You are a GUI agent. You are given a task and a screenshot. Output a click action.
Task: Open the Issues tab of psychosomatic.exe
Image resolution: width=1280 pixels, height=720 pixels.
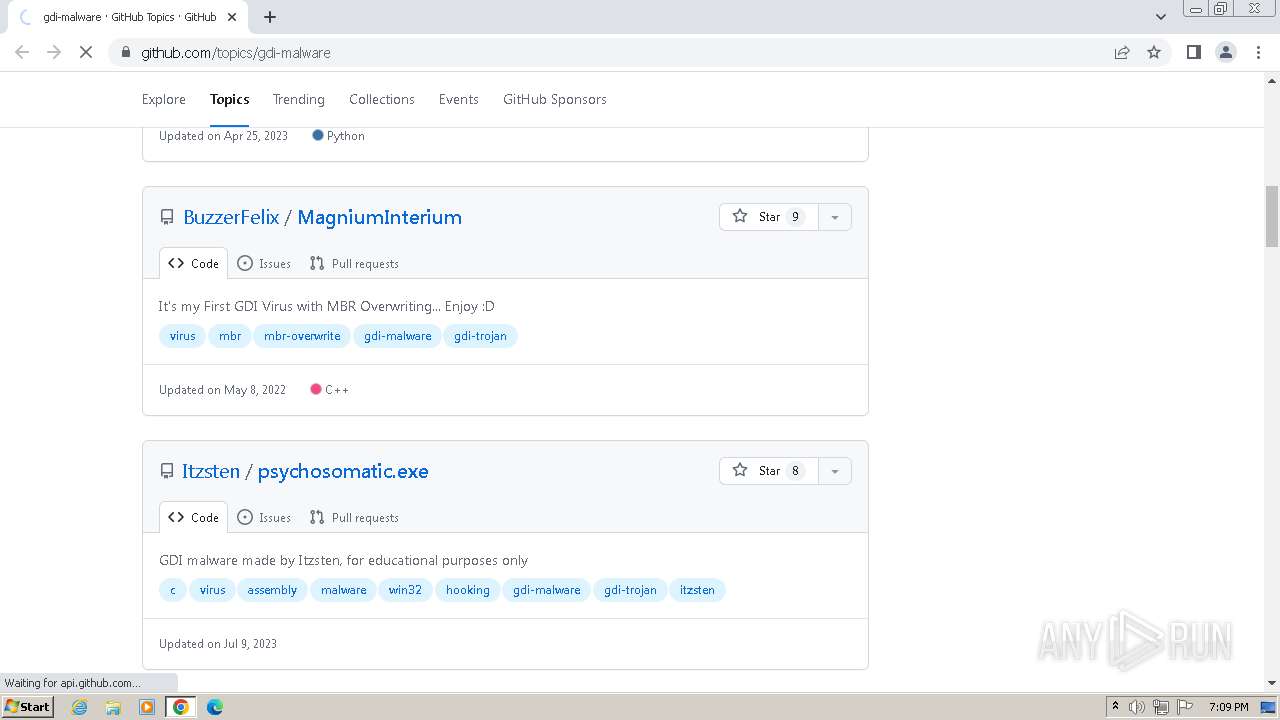click(x=264, y=517)
